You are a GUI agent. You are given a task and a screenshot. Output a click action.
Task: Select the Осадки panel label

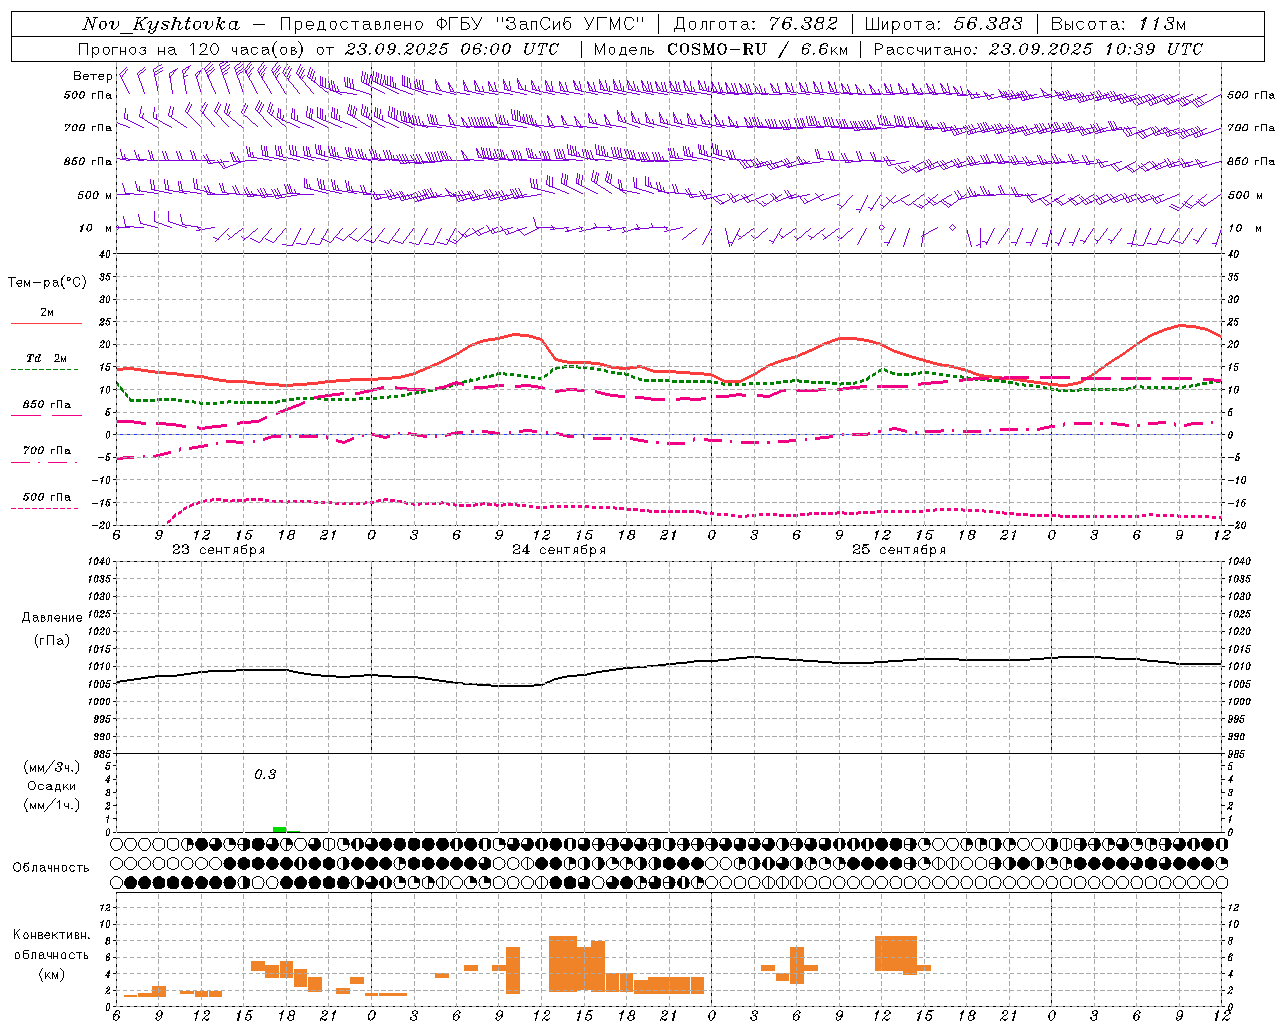point(52,787)
